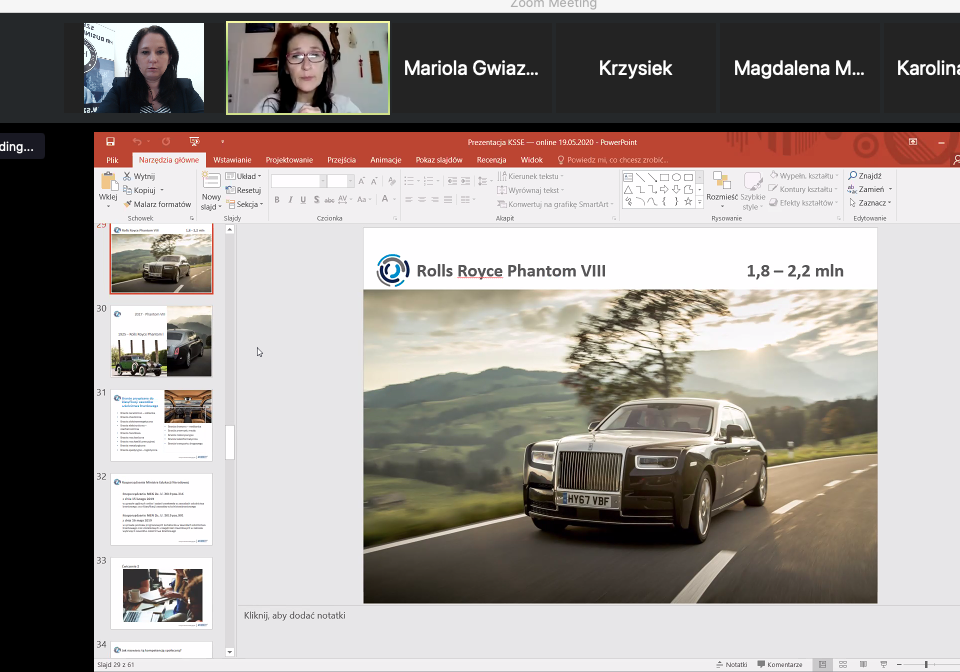The image size is (960, 672).
Task: Open Komentarze in the status bar
Action: (779, 664)
